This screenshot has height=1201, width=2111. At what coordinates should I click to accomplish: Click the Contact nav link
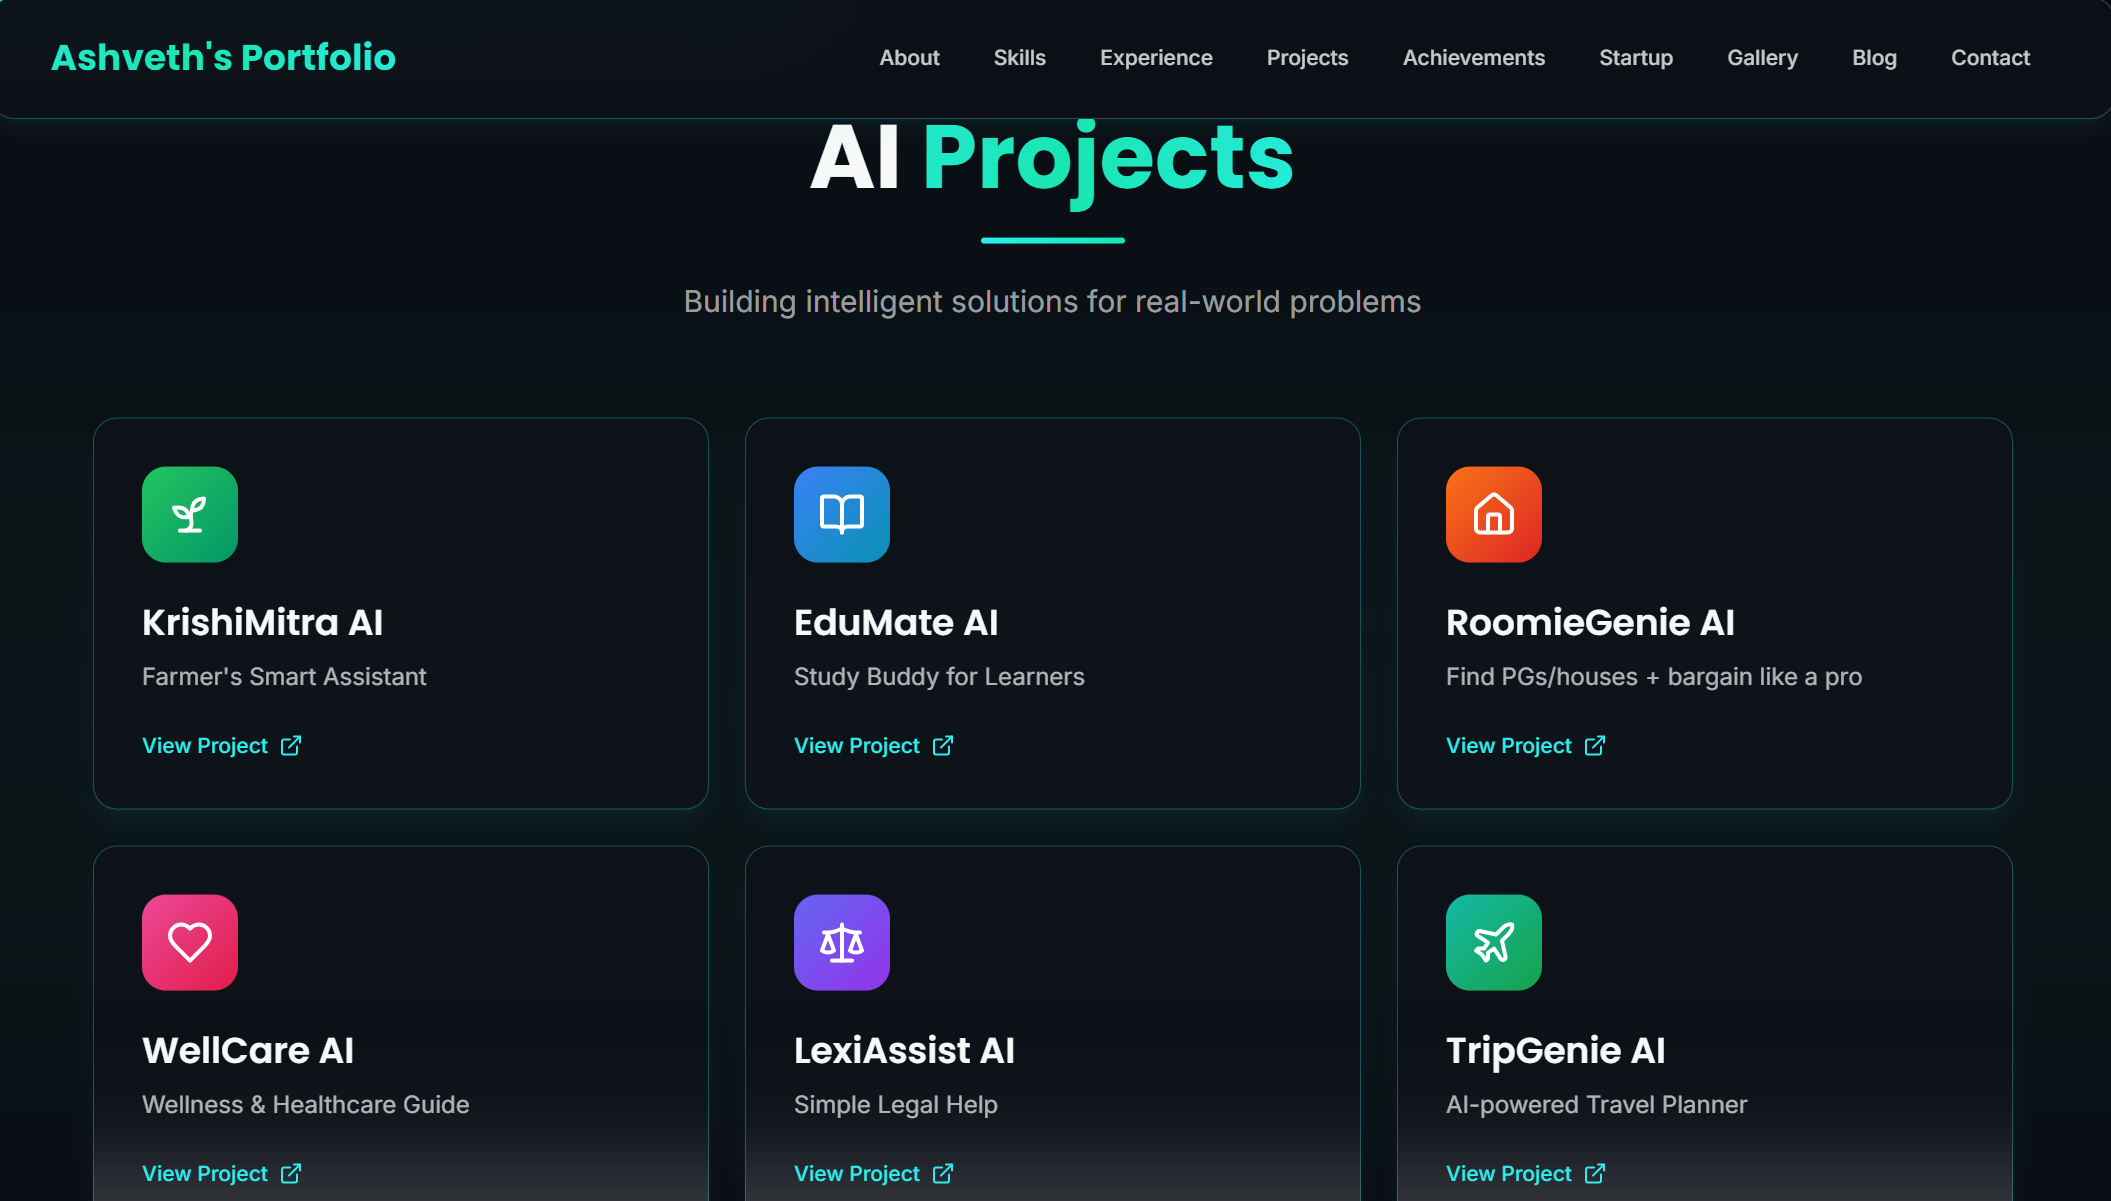pyautogui.click(x=1990, y=58)
